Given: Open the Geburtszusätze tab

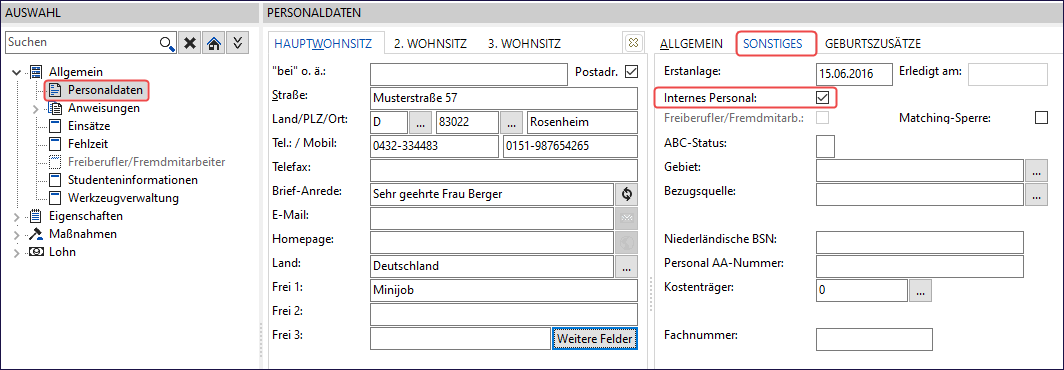Looking at the screenshot, I should pos(873,43).
